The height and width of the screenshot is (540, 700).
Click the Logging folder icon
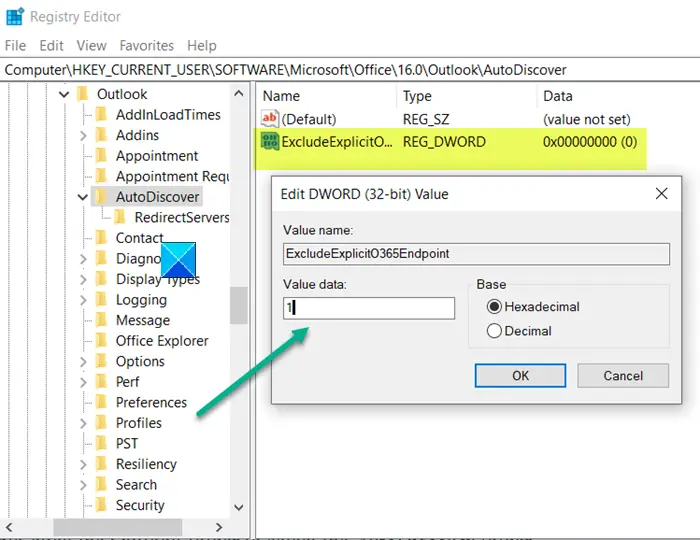pyautogui.click(x=102, y=299)
